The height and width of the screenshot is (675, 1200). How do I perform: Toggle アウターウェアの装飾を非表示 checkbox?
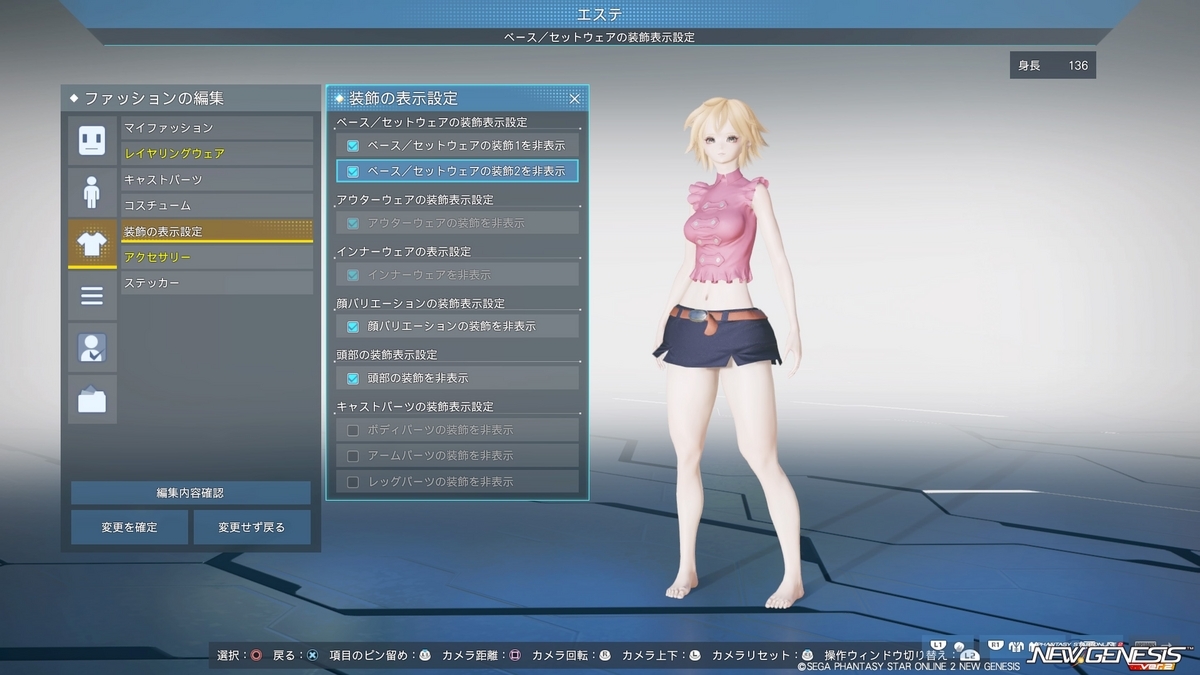pyautogui.click(x=352, y=223)
